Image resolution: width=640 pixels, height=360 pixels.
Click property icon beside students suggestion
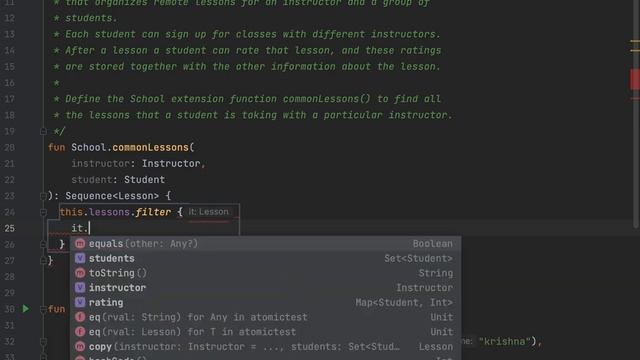click(80, 258)
